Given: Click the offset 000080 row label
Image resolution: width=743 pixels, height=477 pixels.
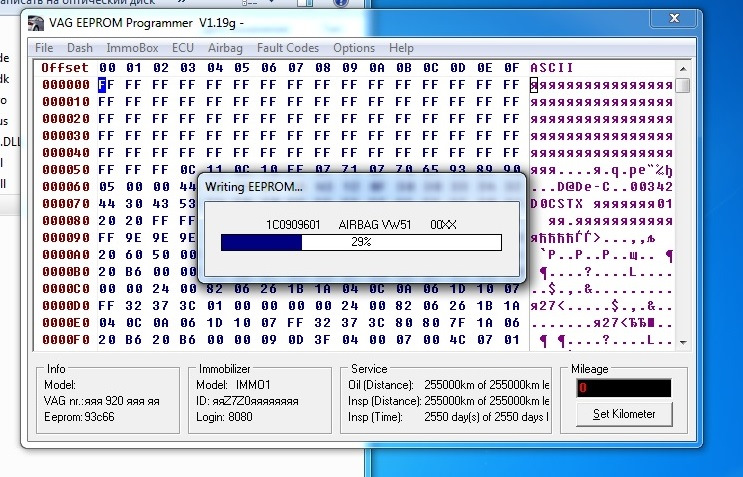Looking at the screenshot, I should [x=66, y=221].
